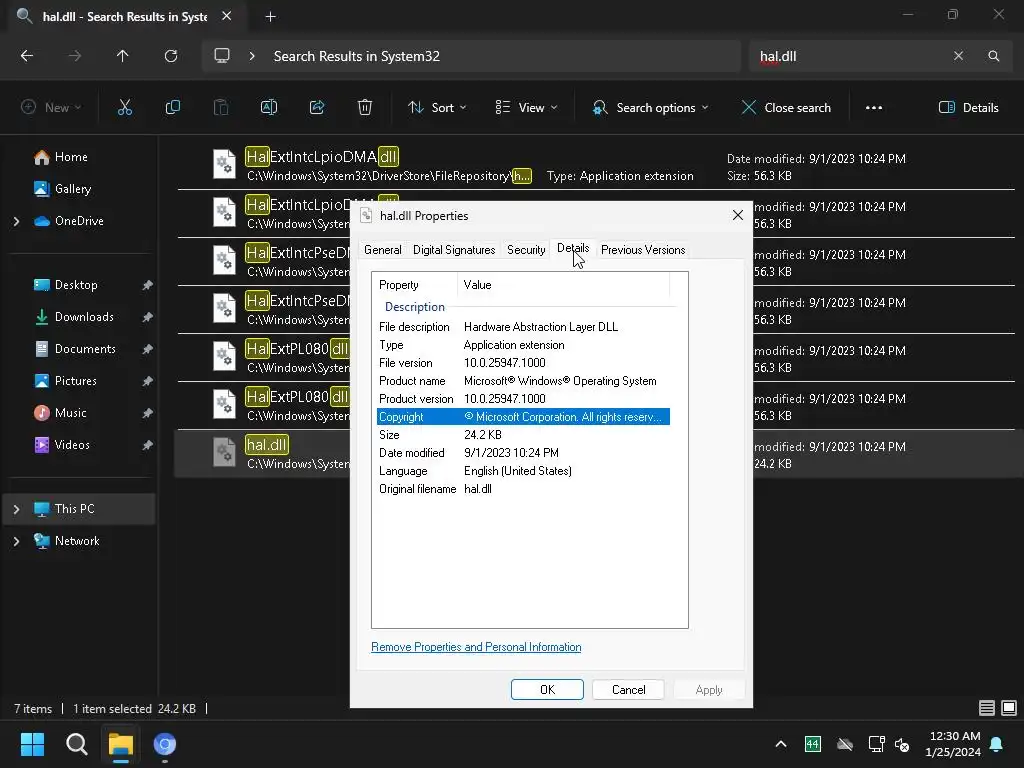Image resolution: width=1024 pixels, height=768 pixels.
Task: Click the hal.dll search input field
Action: 849,56
